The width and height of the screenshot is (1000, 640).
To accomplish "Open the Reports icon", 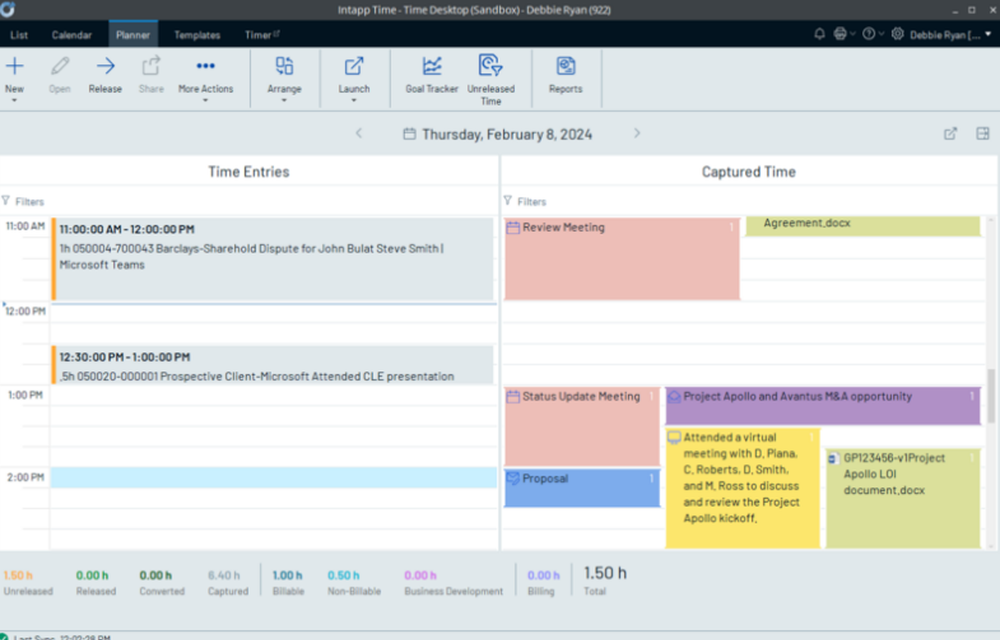I will point(566,66).
